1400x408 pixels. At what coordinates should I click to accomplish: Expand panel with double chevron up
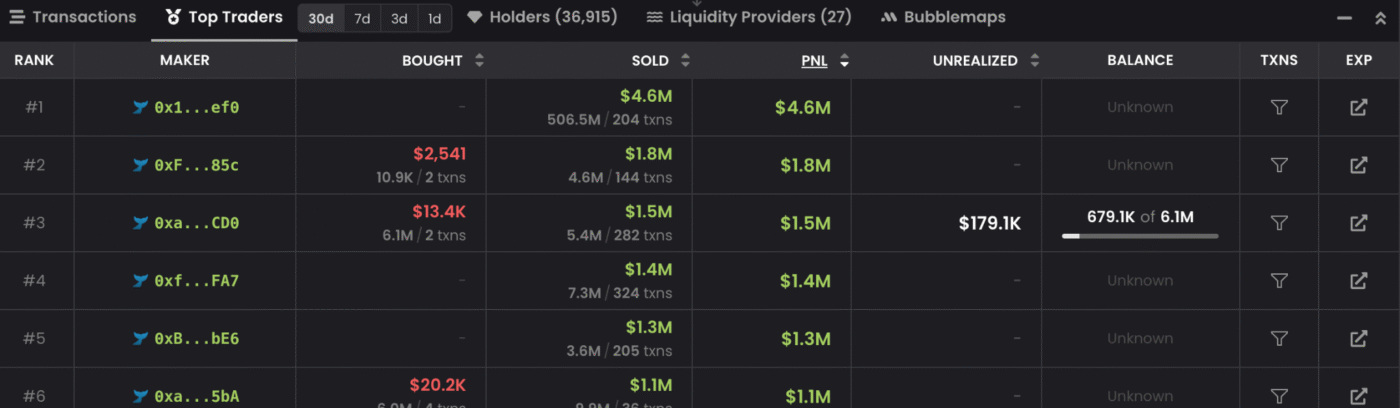tap(1380, 18)
